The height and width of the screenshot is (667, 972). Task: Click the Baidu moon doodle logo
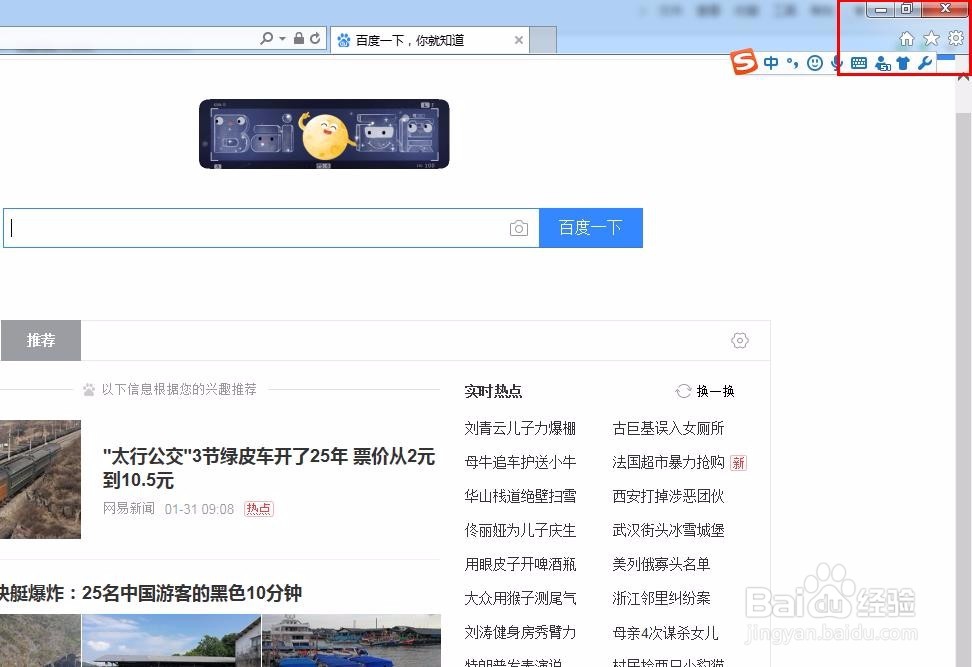click(x=324, y=134)
